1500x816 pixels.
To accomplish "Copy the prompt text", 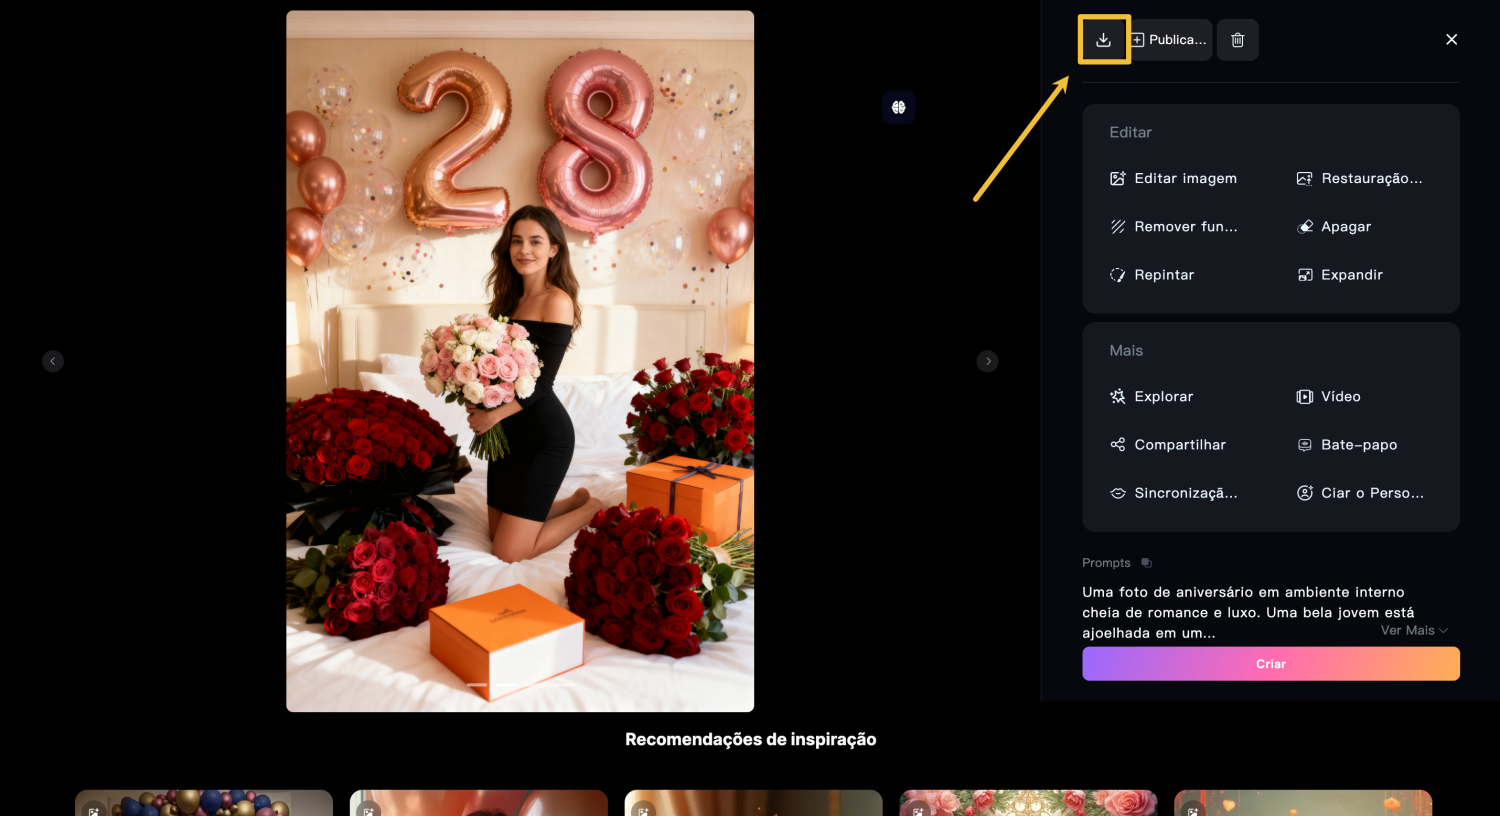I will 1146,562.
